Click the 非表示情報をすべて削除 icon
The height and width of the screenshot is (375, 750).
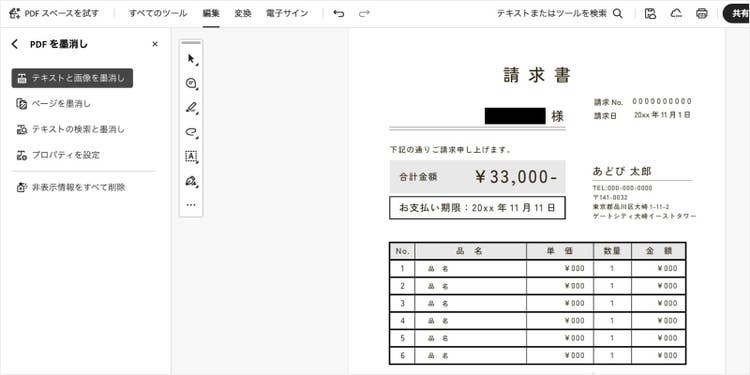coord(22,188)
